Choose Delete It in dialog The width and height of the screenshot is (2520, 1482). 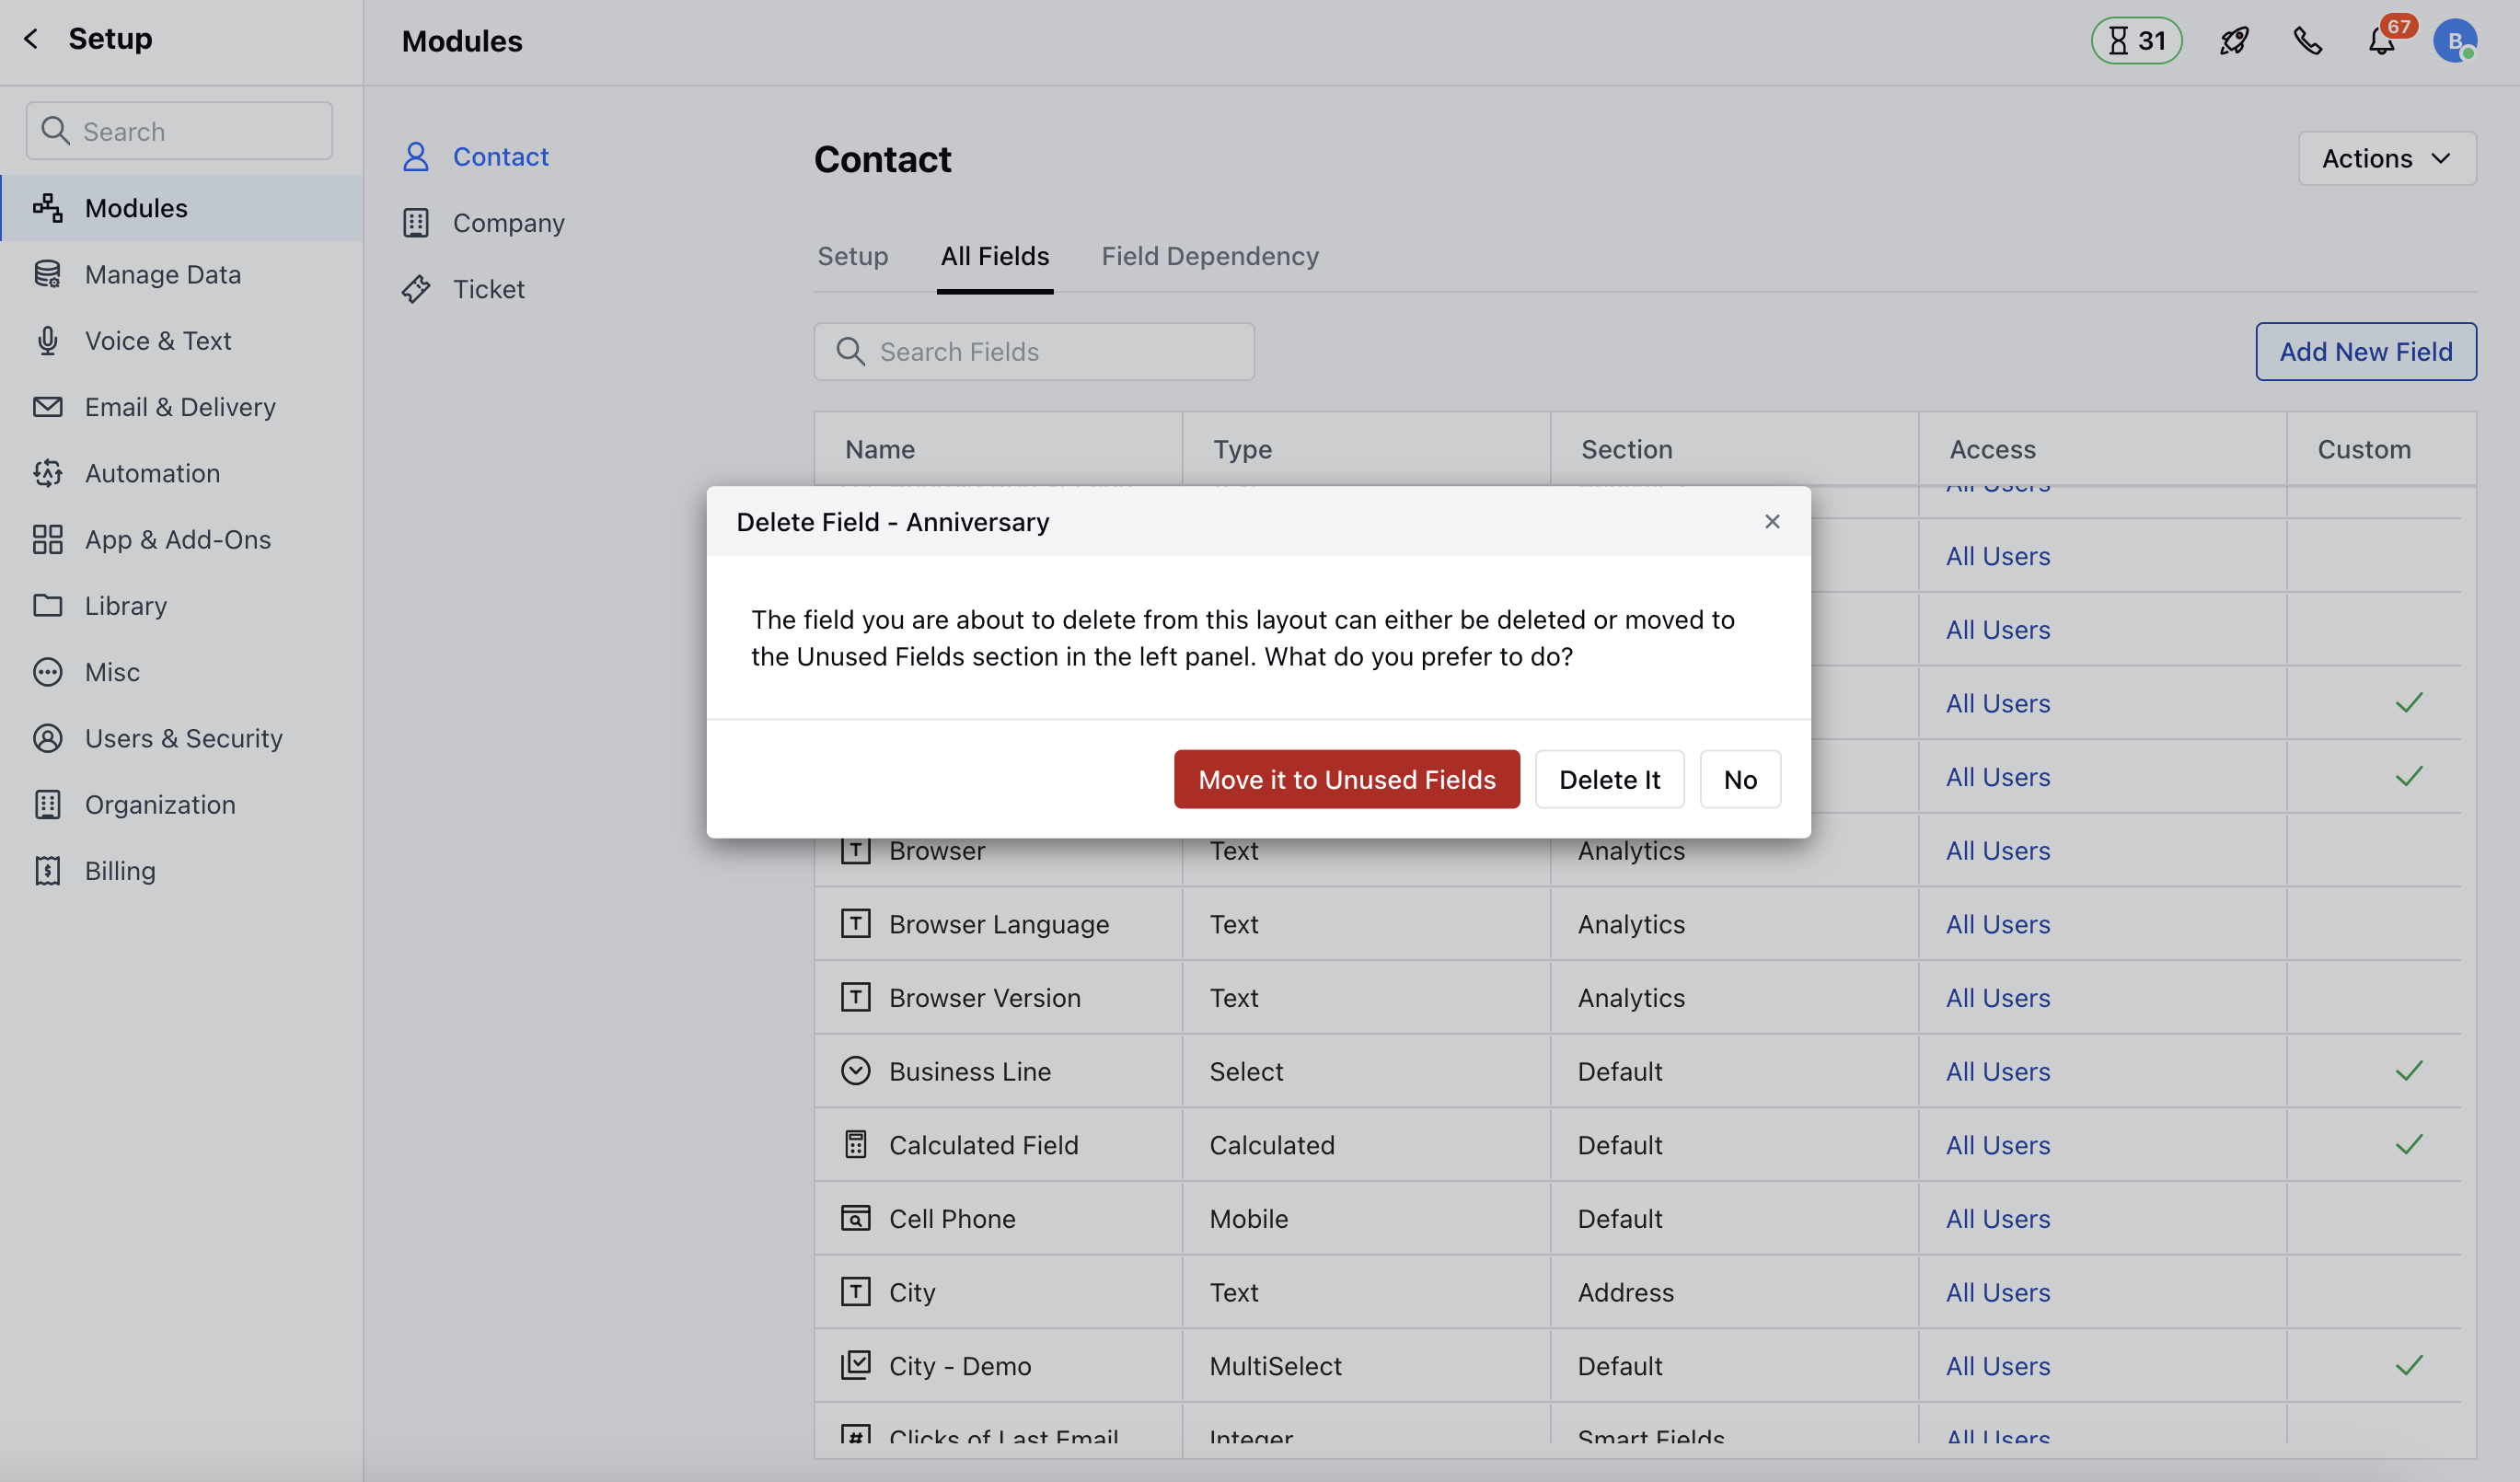point(1609,779)
